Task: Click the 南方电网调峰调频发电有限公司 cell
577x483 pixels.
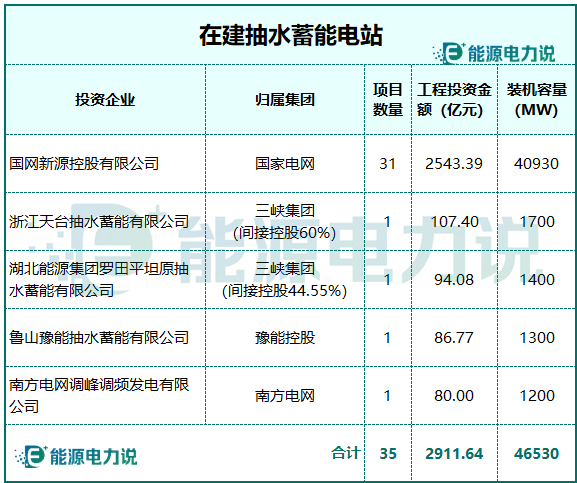Action: [99, 396]
